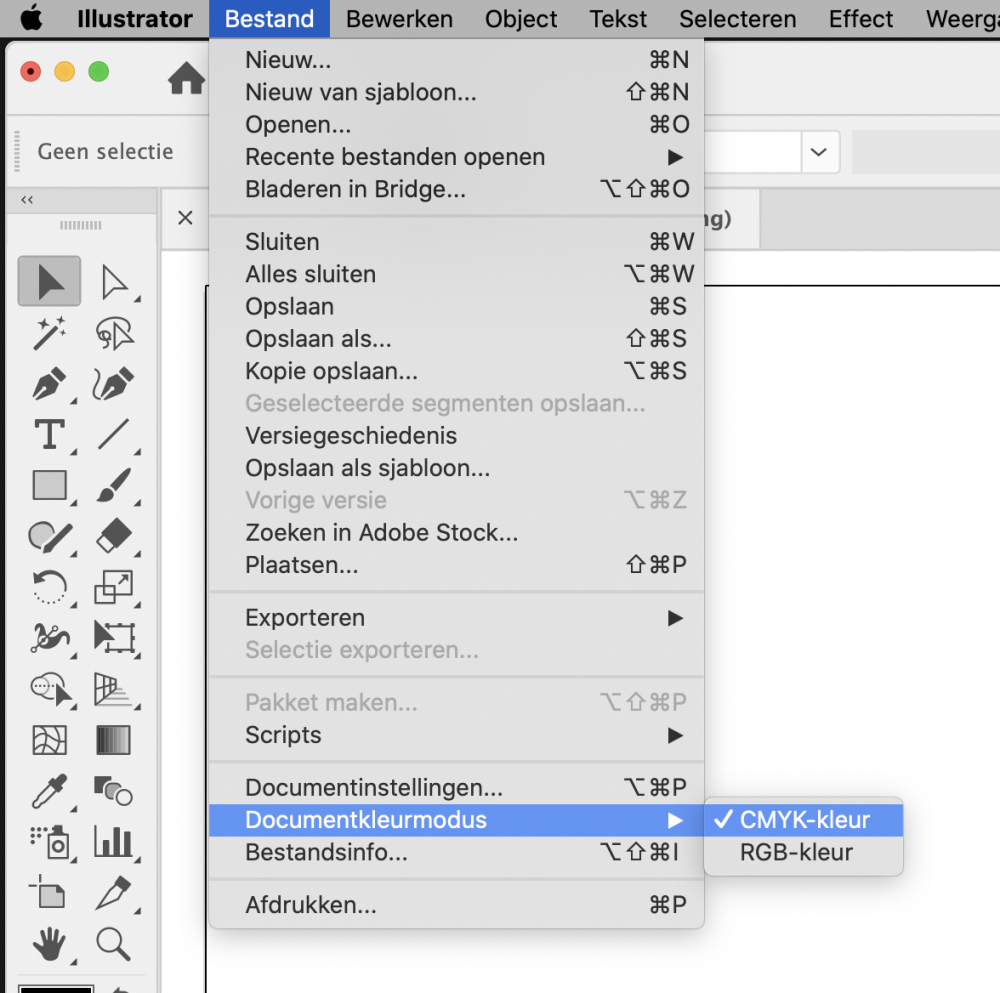Select CMYK-kleur color mode

click(x=804, y=820)
